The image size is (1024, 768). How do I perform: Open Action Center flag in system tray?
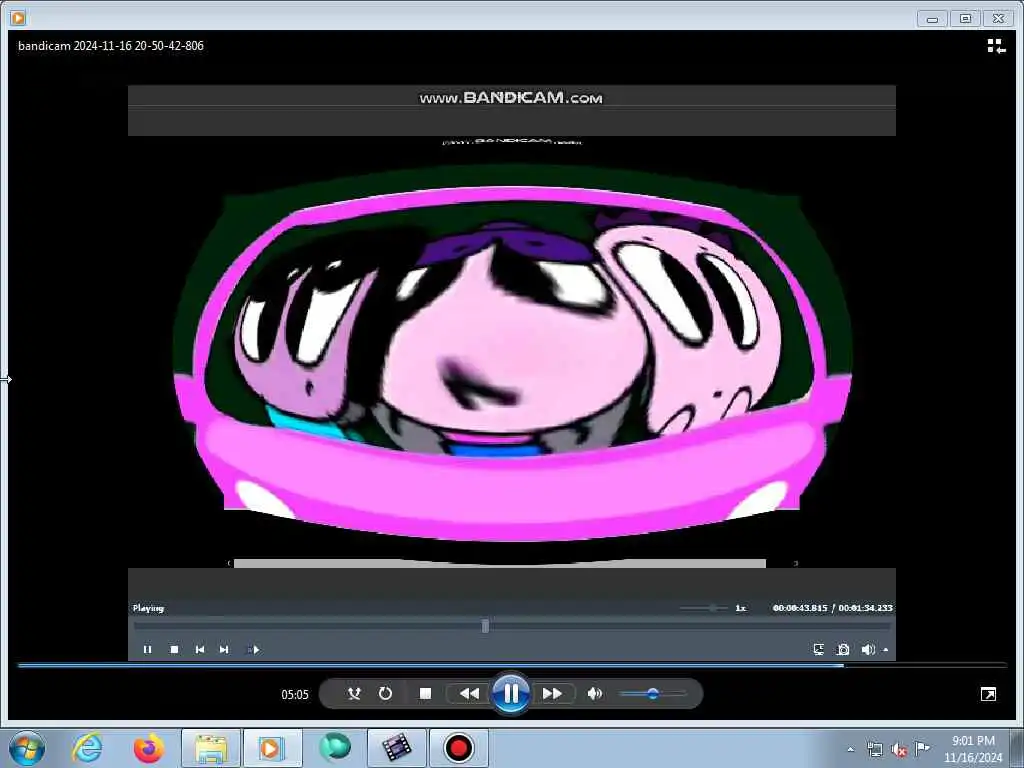pyautogui.click(x=922, y=748)
